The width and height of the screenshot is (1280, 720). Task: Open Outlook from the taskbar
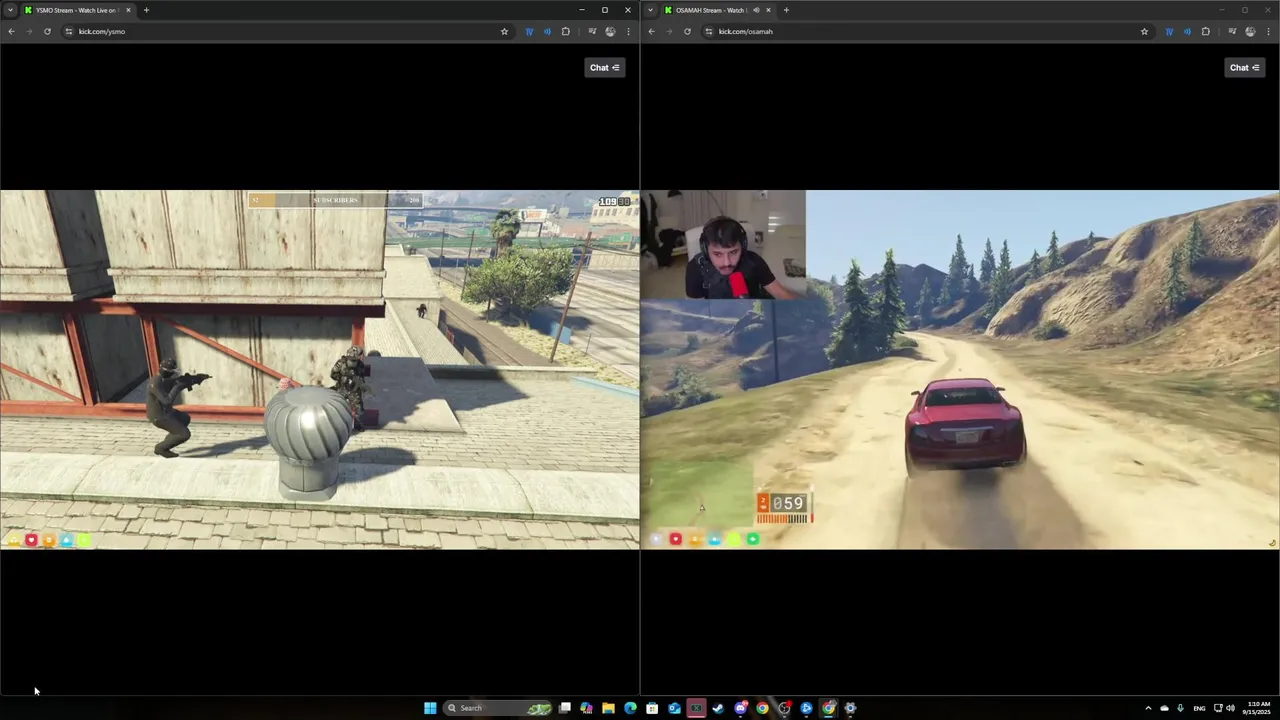click(674, 708)
